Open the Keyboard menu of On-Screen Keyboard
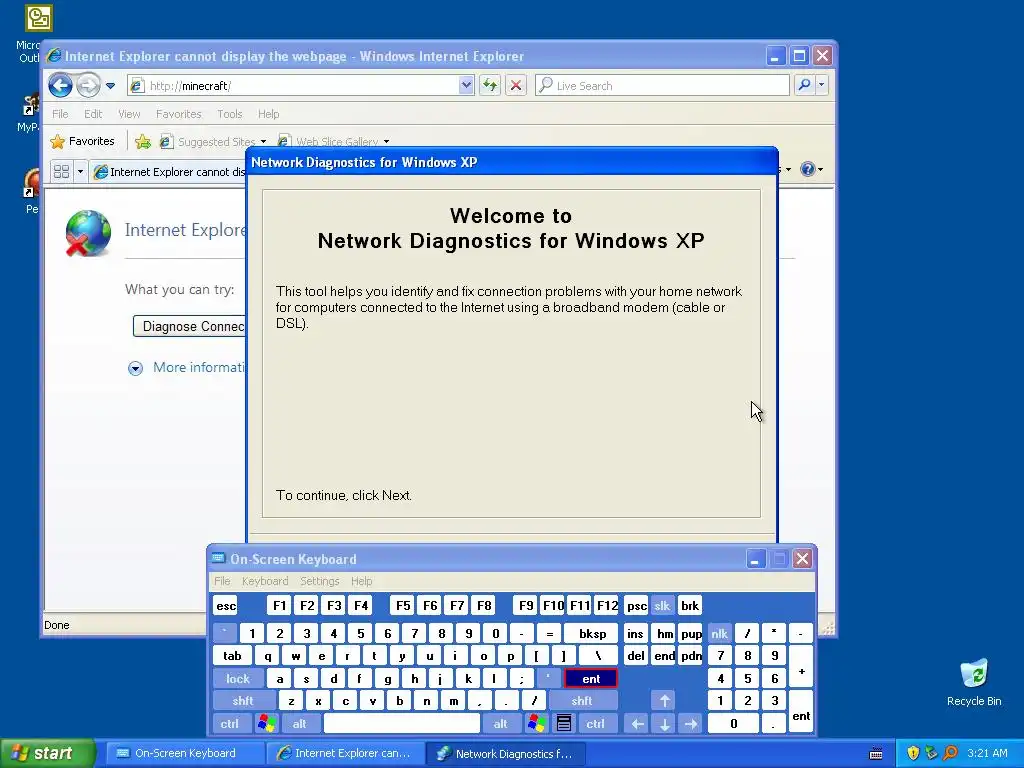This screenshot has height=768, width=1024. pos(264,581)
